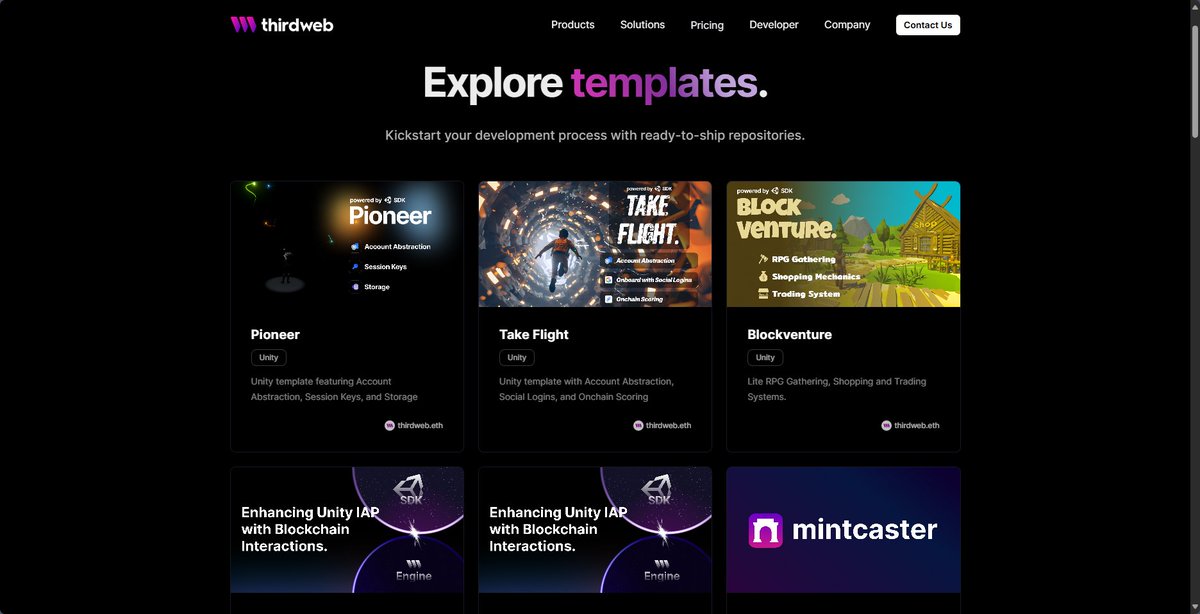Image resolution: width=1200 pixels, height=614 pixels.
Task: Select the Unity tag on Take Flight card
Action: [517, 357]
